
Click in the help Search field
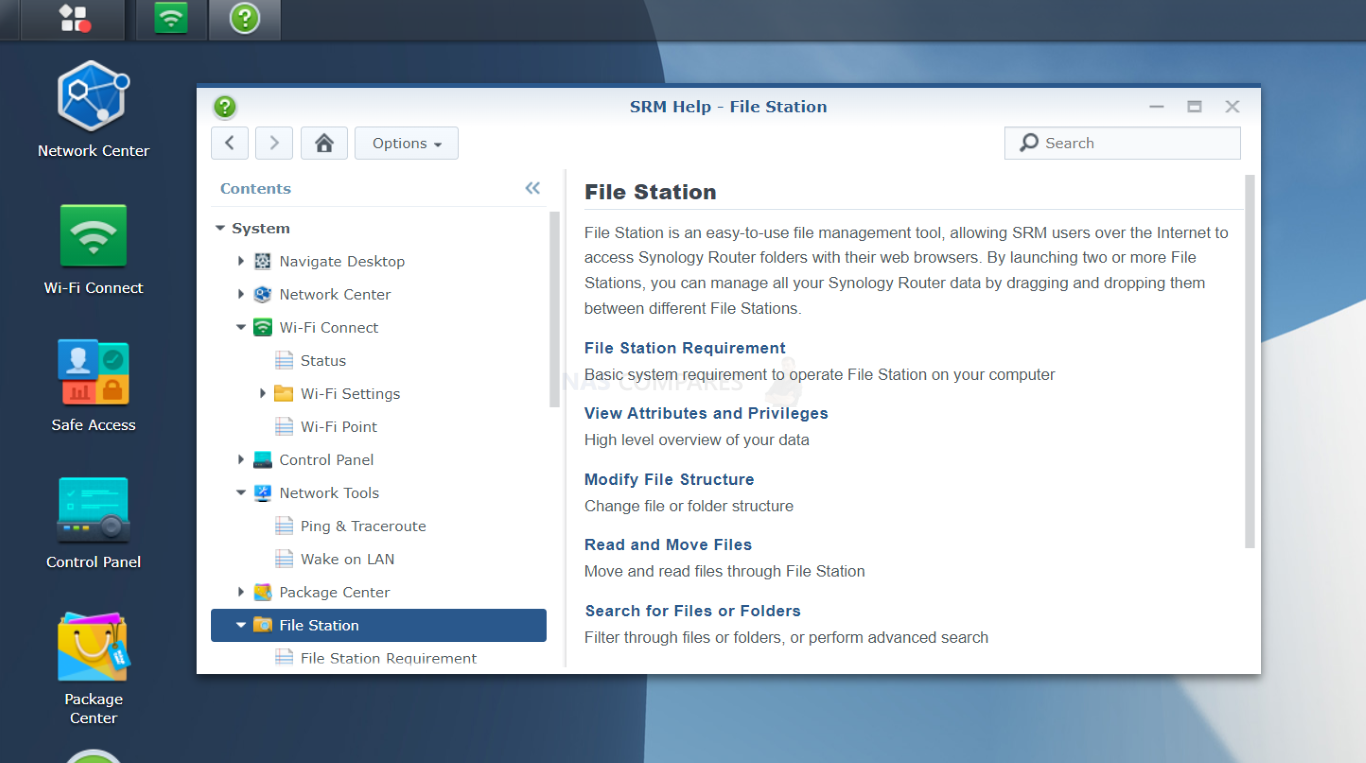tap(1122, 143)
